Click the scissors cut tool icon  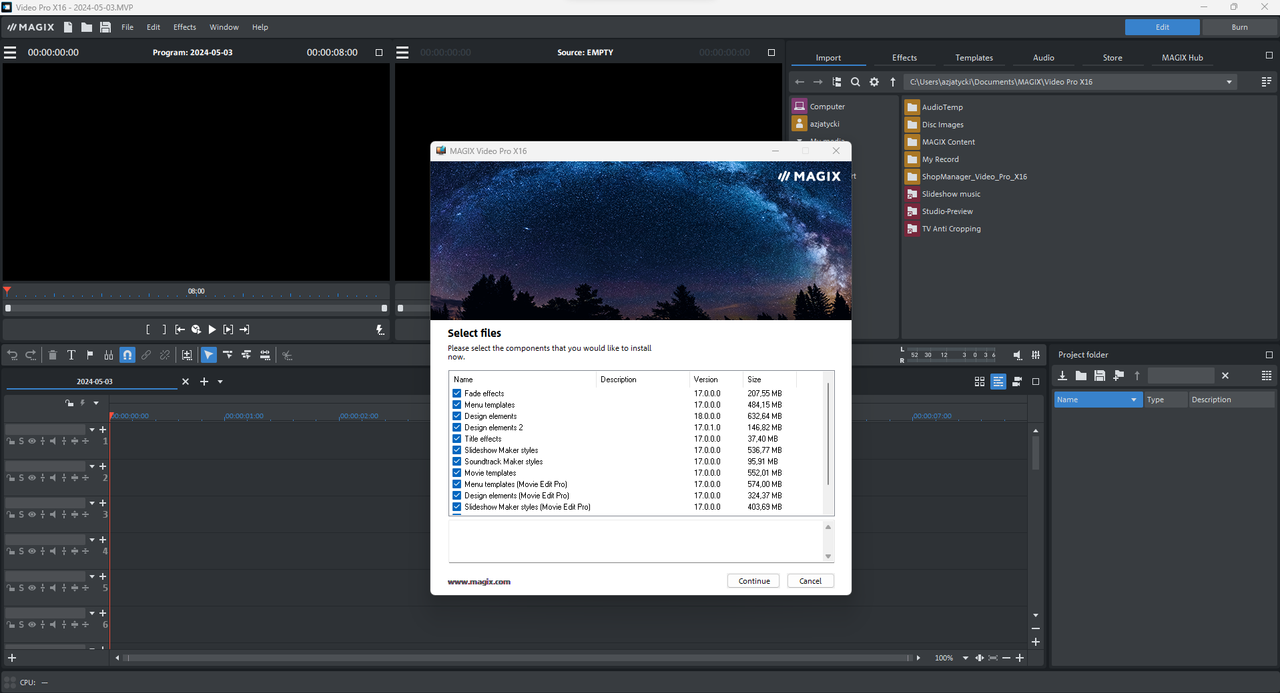[287, 355]
